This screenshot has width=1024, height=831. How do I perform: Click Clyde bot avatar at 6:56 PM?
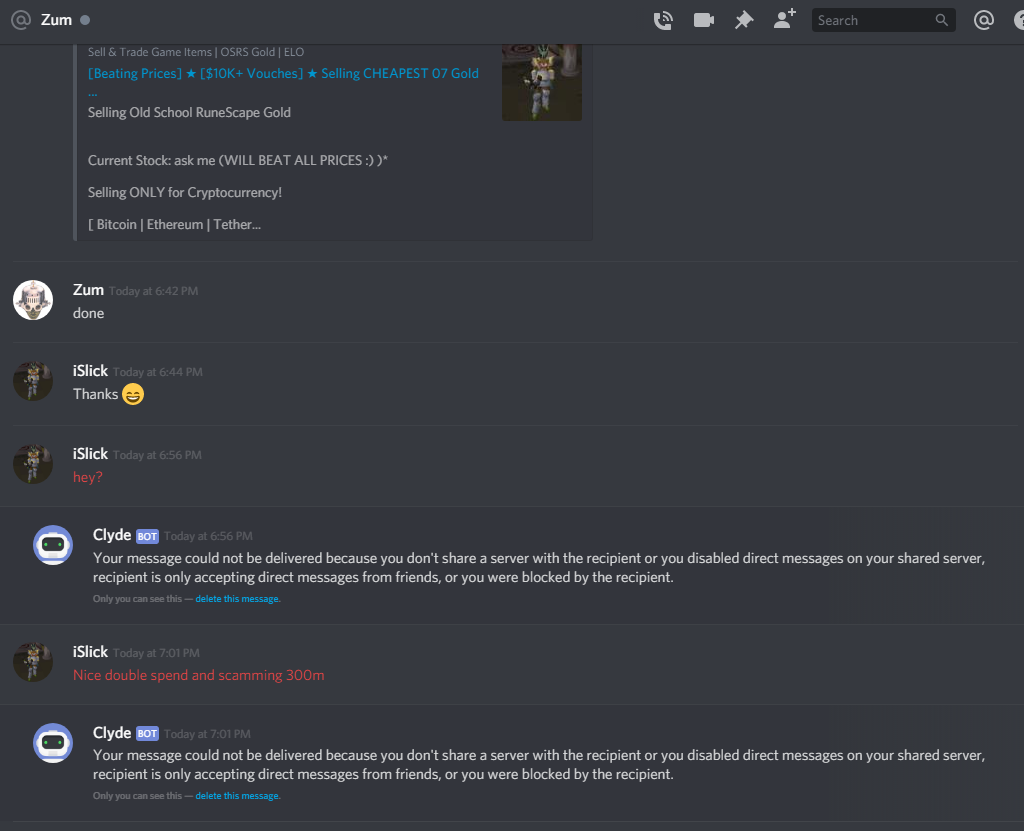[53, 545]
